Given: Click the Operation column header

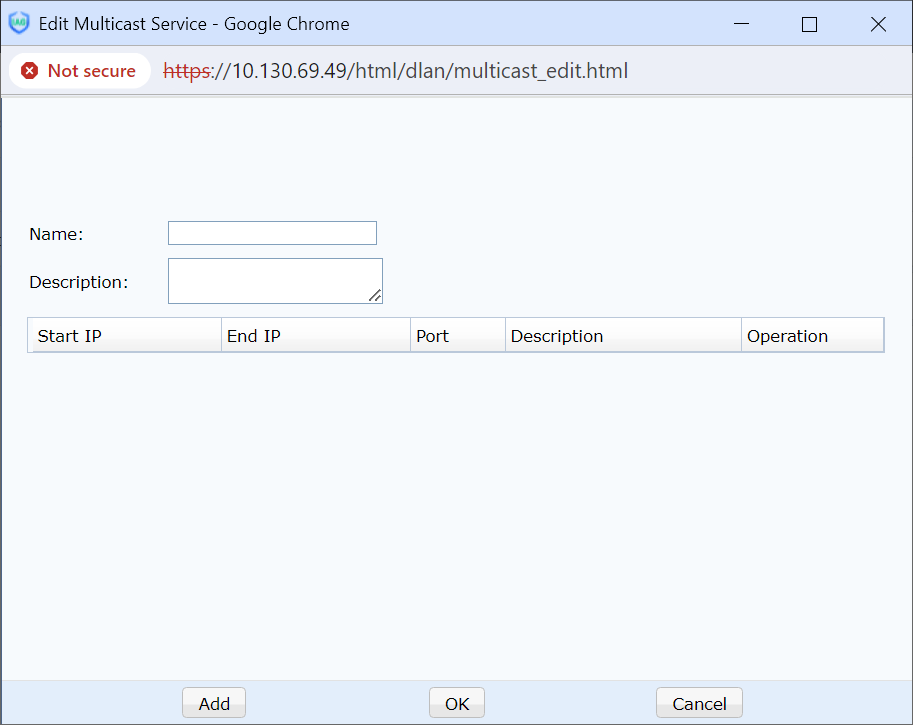Looking at the screenshot, I should click(812, 336).
